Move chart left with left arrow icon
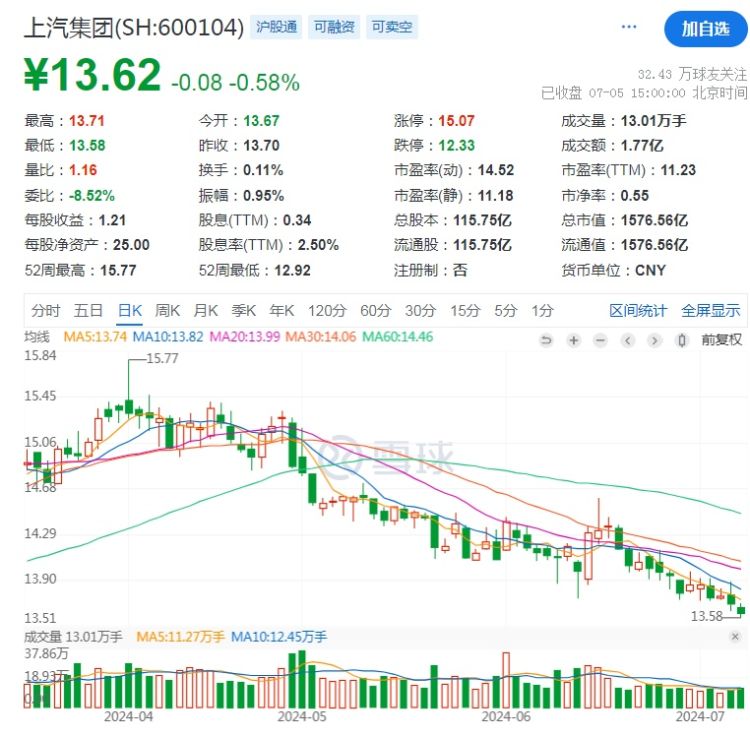 (628, 341)
